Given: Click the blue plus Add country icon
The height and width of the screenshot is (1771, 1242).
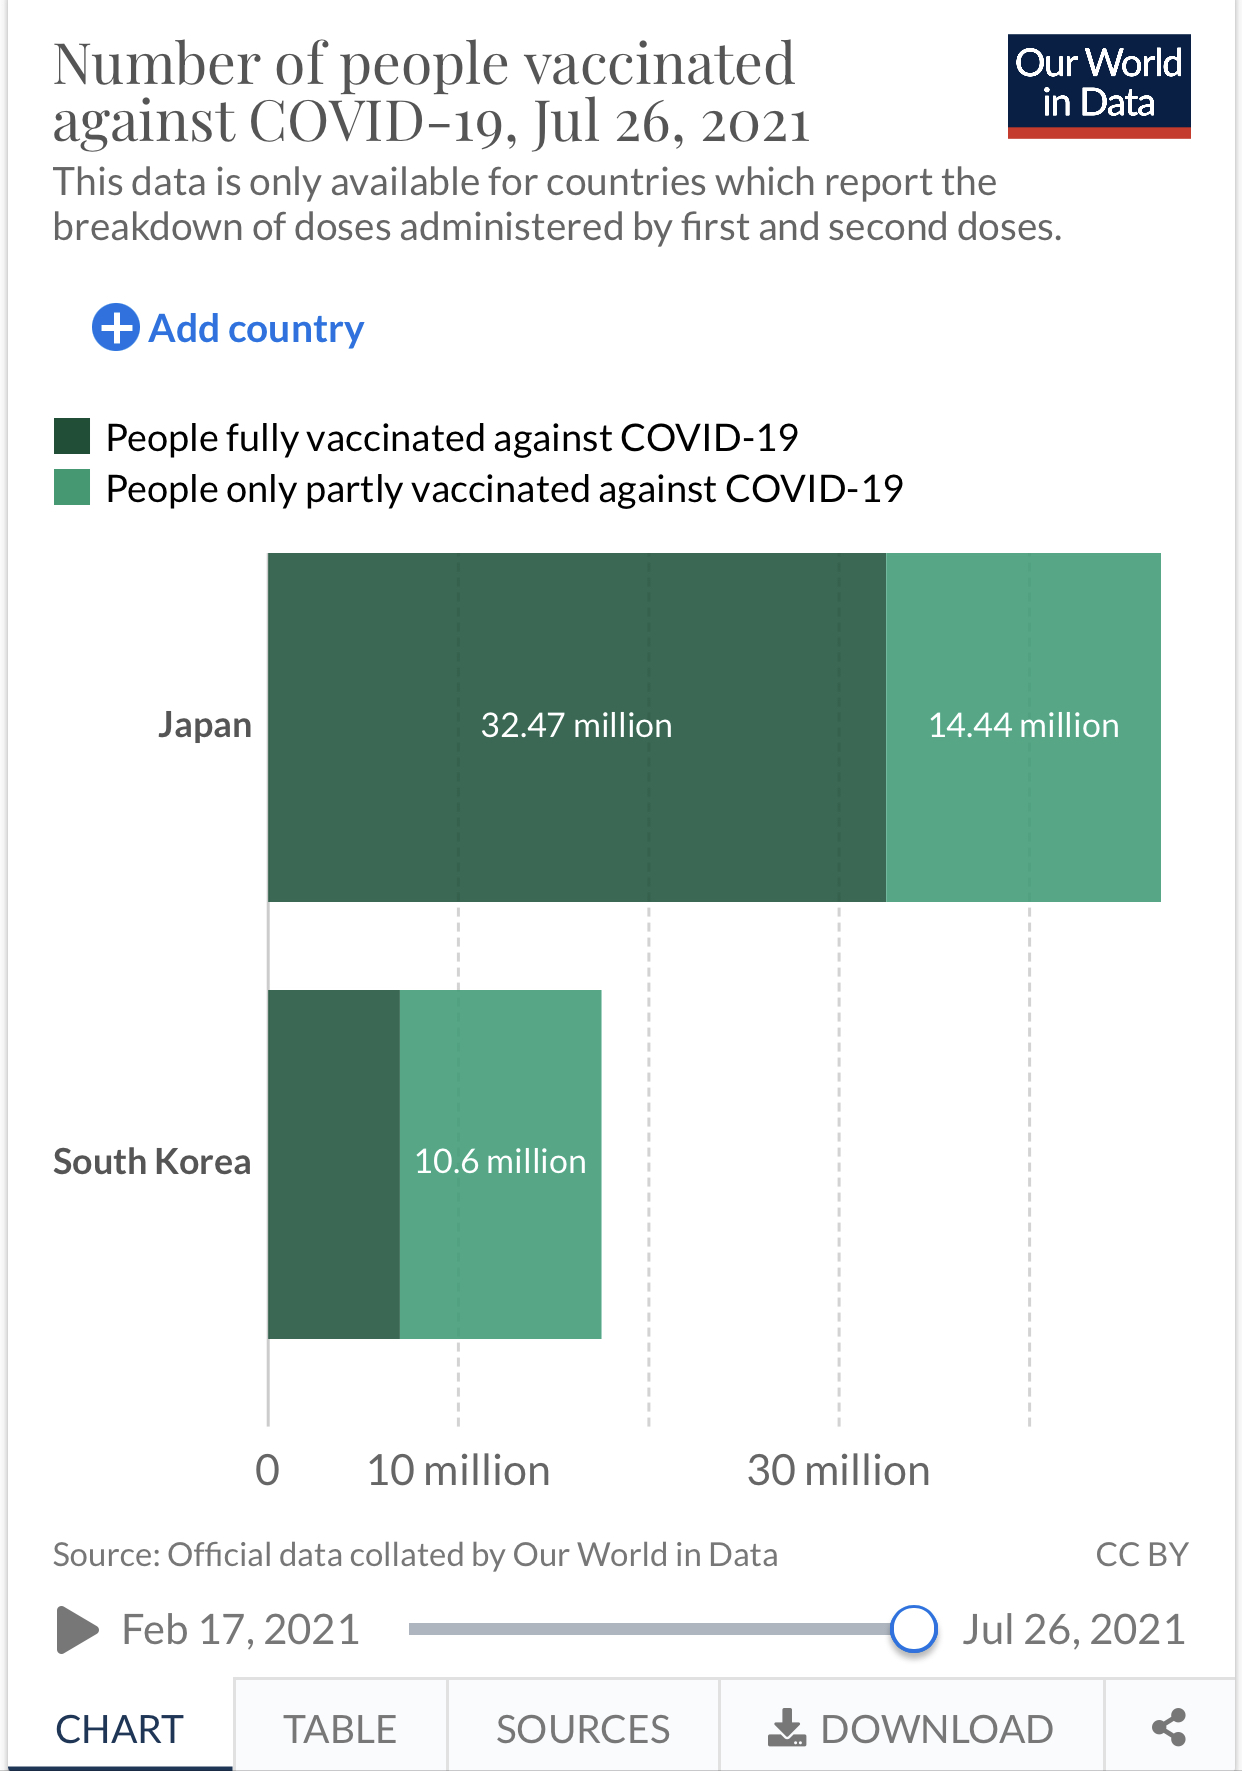Looking at the screenshot, I should [x=115, y=327].
